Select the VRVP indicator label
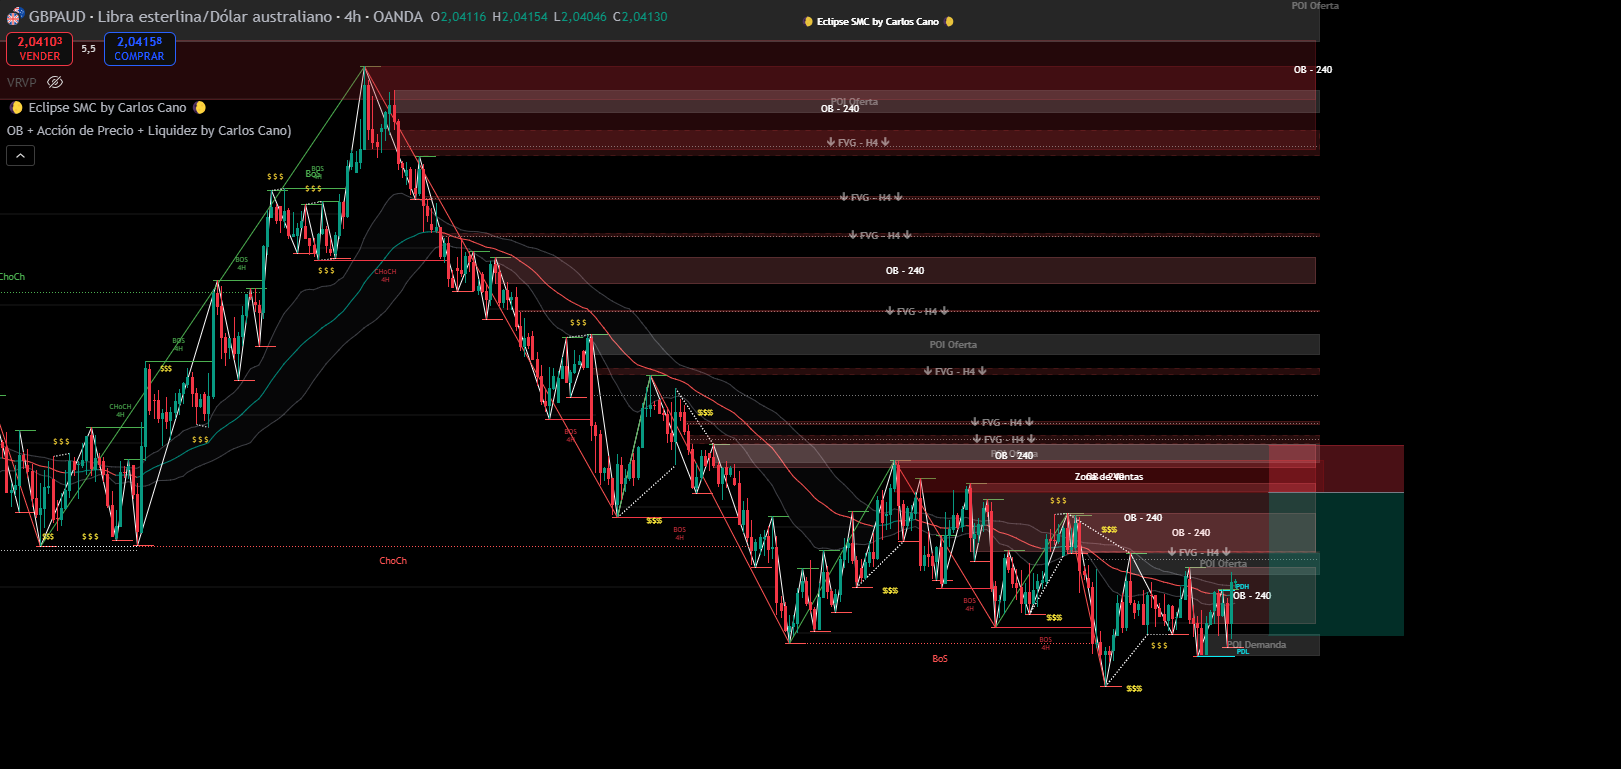The height and width of the screenshot is (769, 1621). (x=21, y=82)
